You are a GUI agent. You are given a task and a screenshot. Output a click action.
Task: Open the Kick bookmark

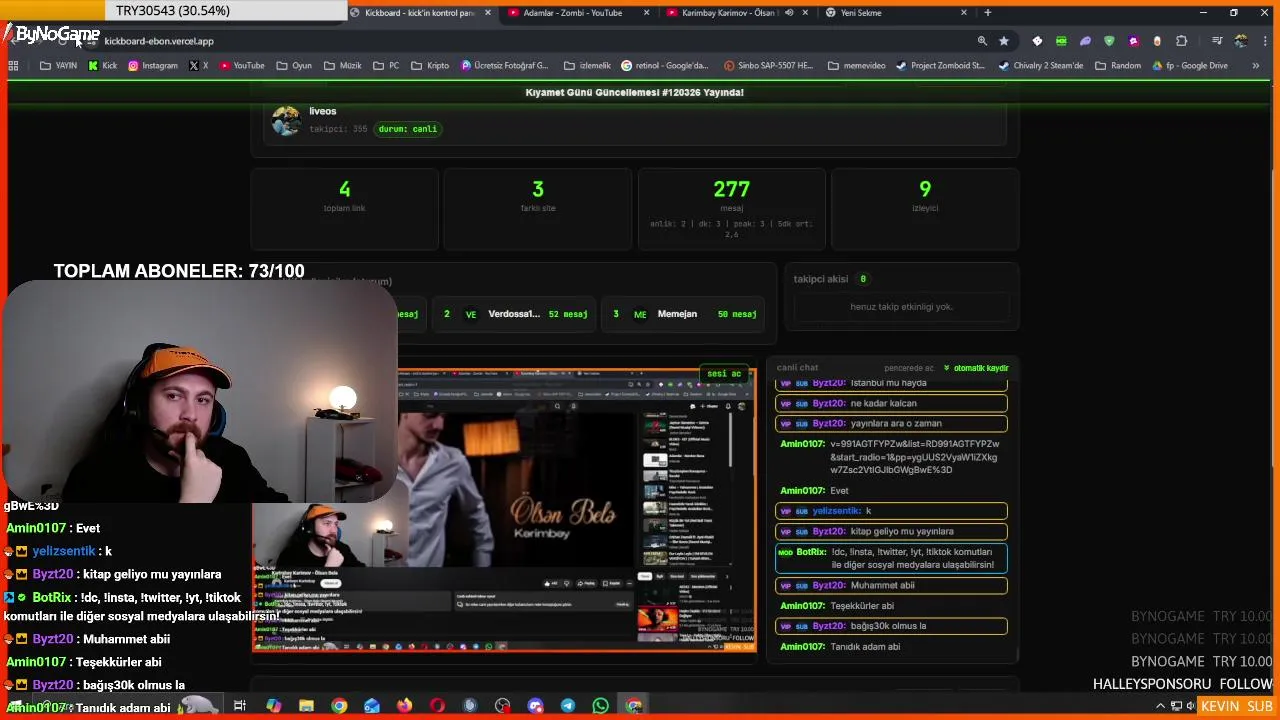point(103,66)
